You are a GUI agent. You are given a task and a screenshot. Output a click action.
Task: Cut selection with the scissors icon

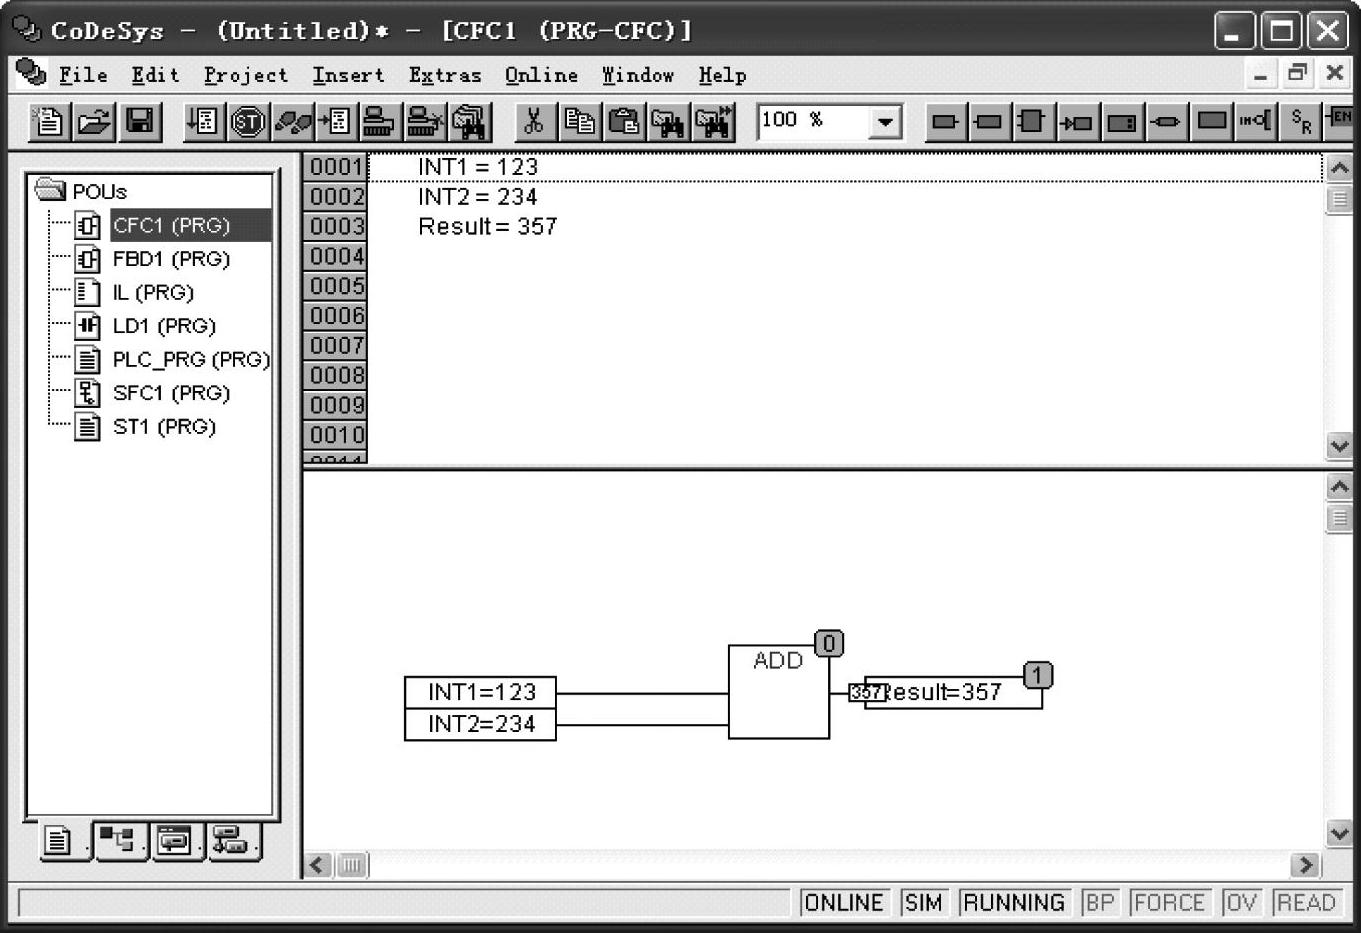[534, 122]
